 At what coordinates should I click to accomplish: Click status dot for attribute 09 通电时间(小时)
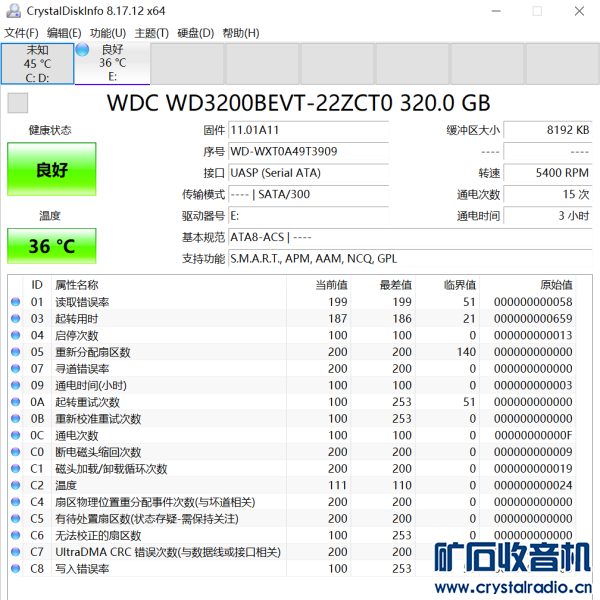pyautogui.click(x=15, y=385)
